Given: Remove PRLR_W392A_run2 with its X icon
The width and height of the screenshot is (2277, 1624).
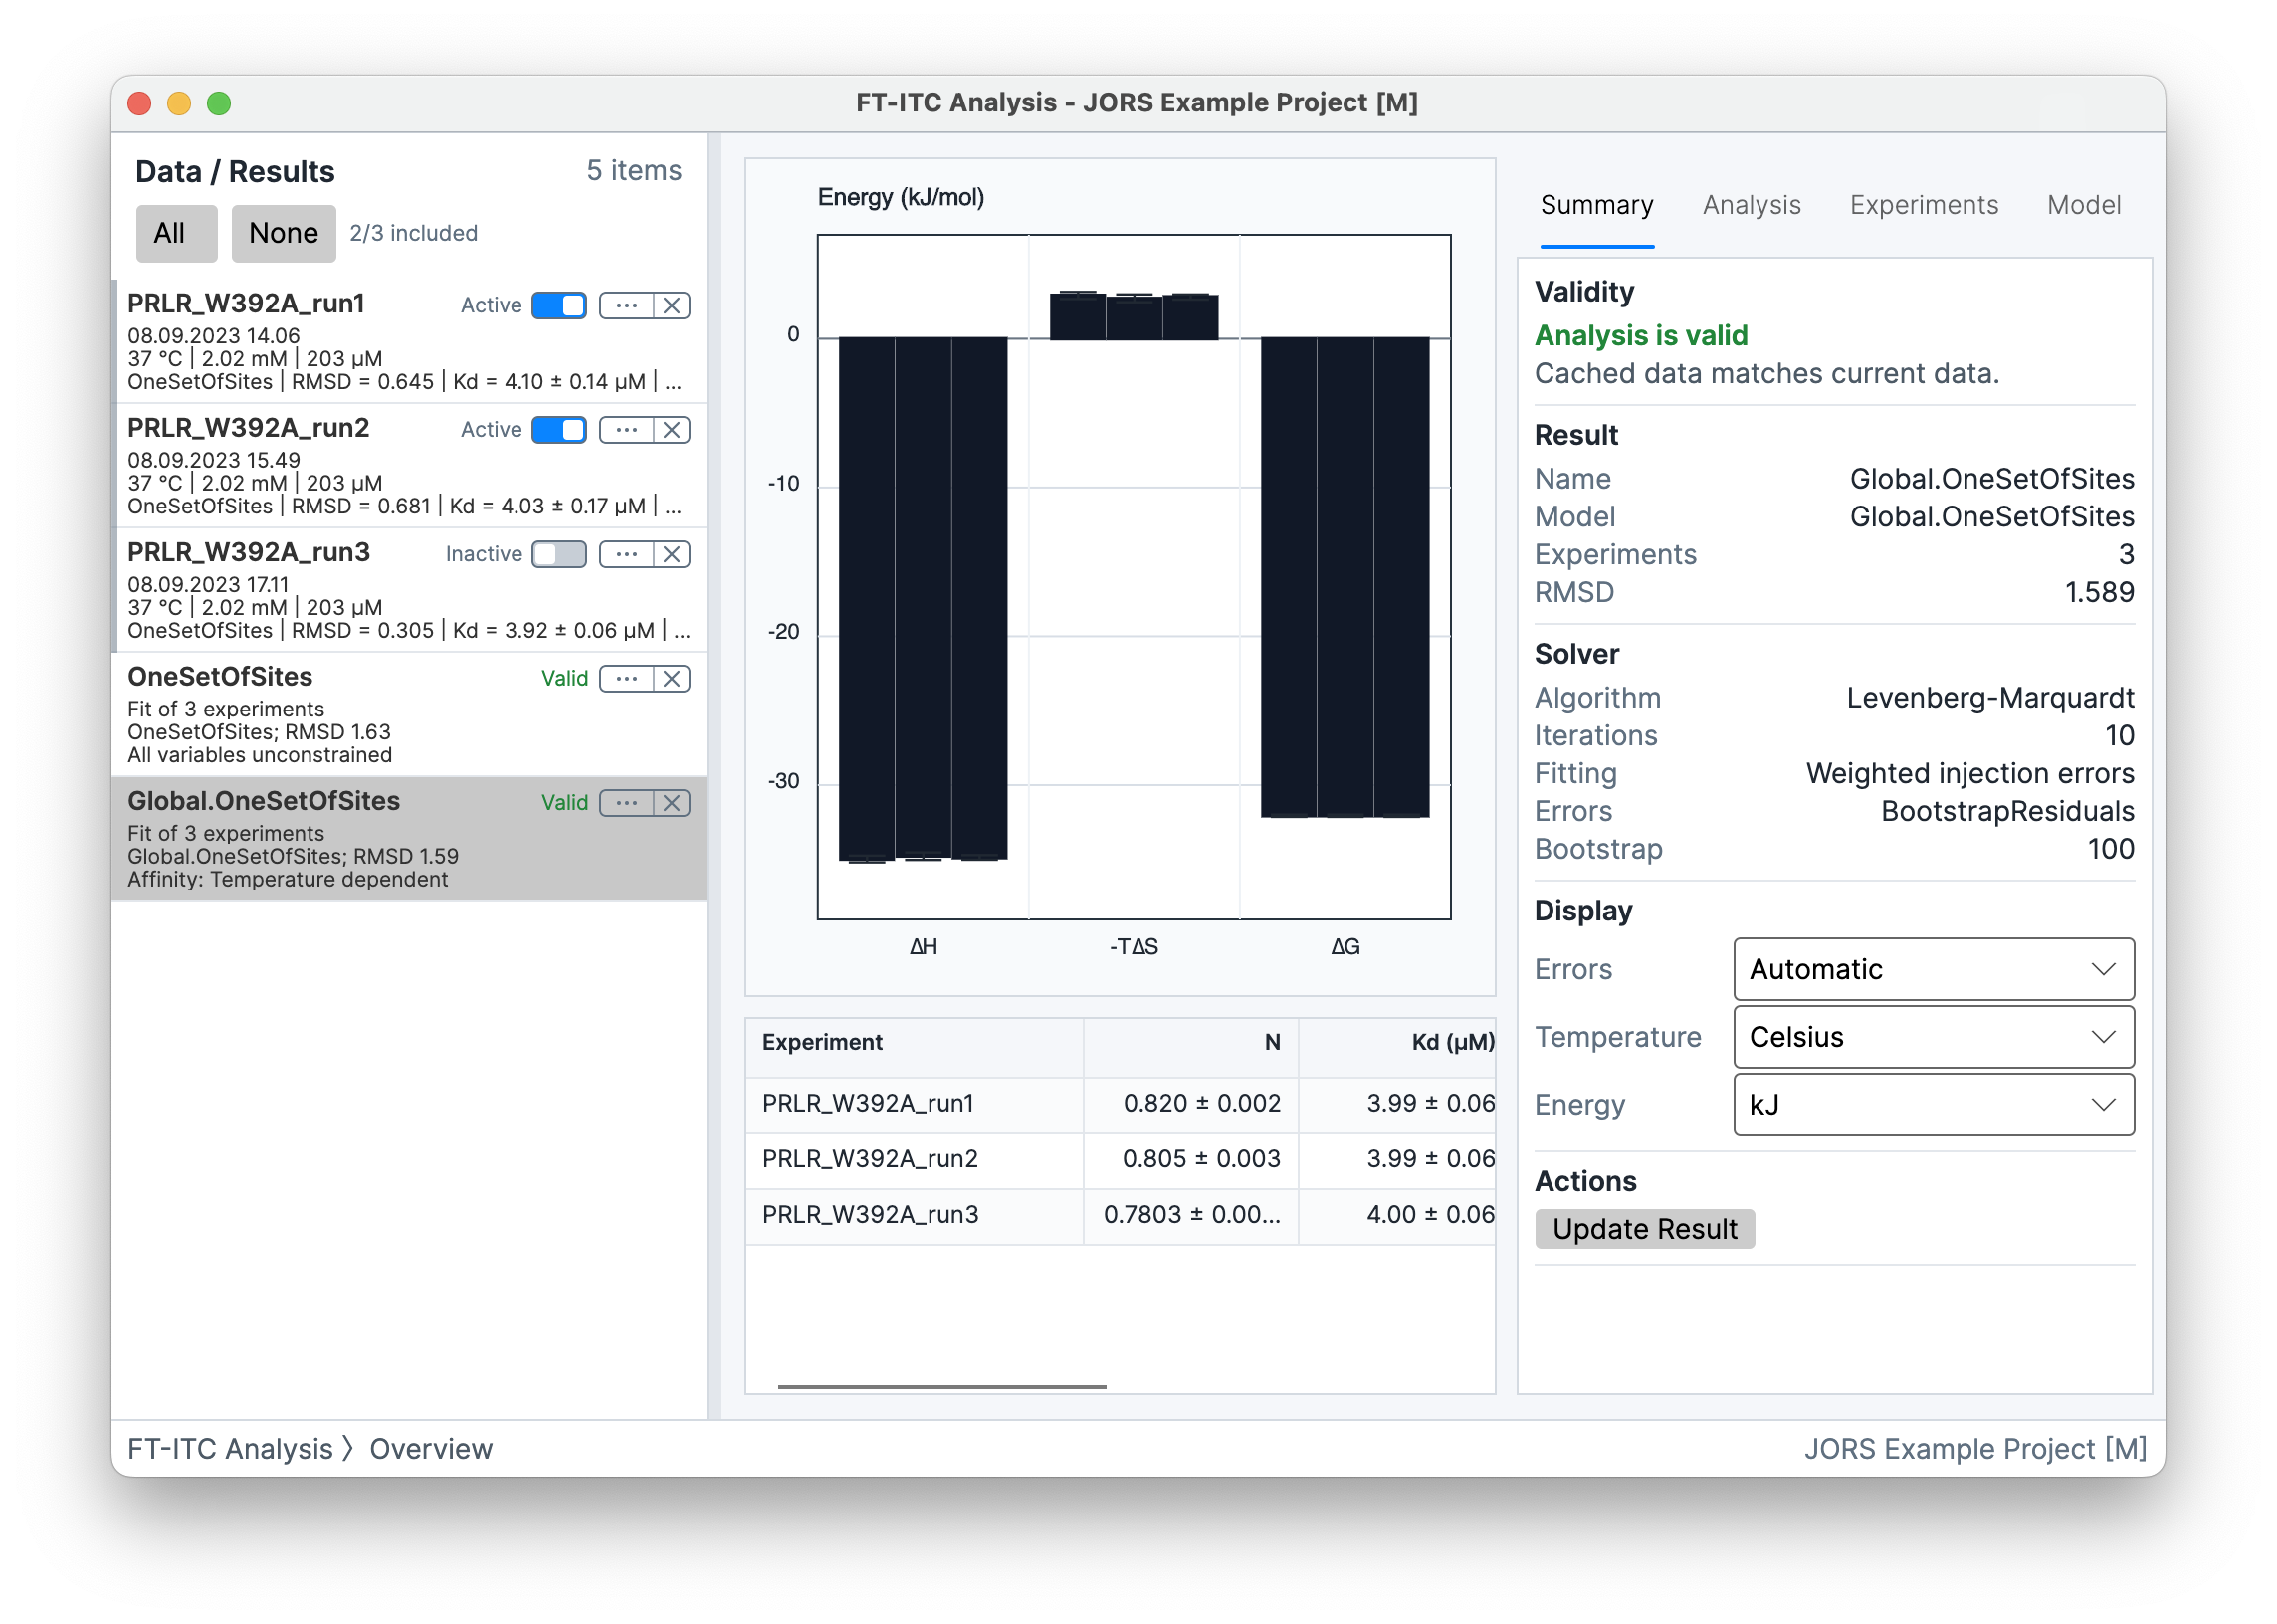Looking at the screenshot, I should 672,430.
